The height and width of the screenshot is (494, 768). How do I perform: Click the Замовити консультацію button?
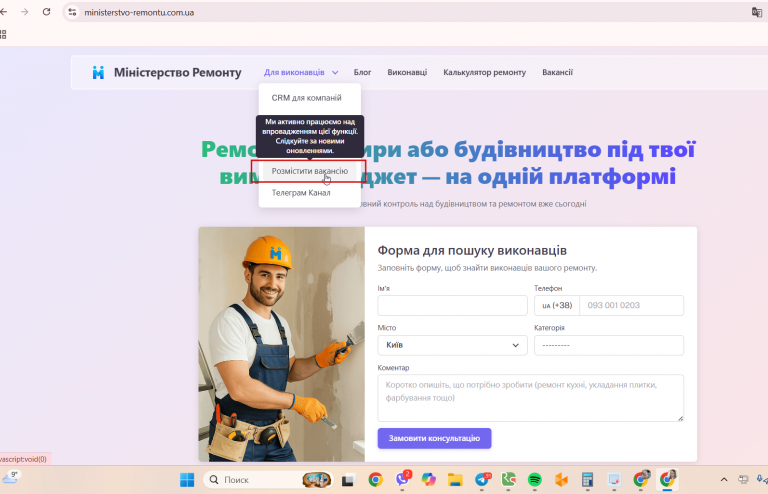[434, 438]
